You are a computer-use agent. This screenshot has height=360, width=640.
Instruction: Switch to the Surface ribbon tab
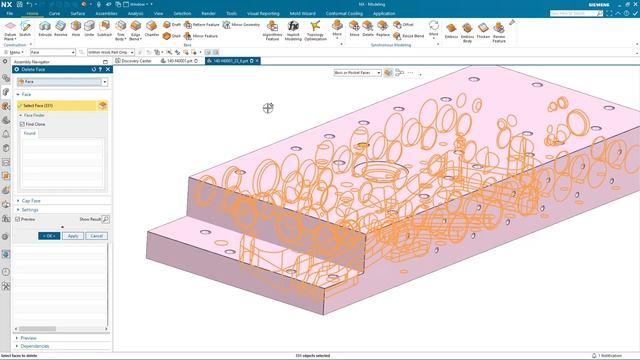[78, 13]
